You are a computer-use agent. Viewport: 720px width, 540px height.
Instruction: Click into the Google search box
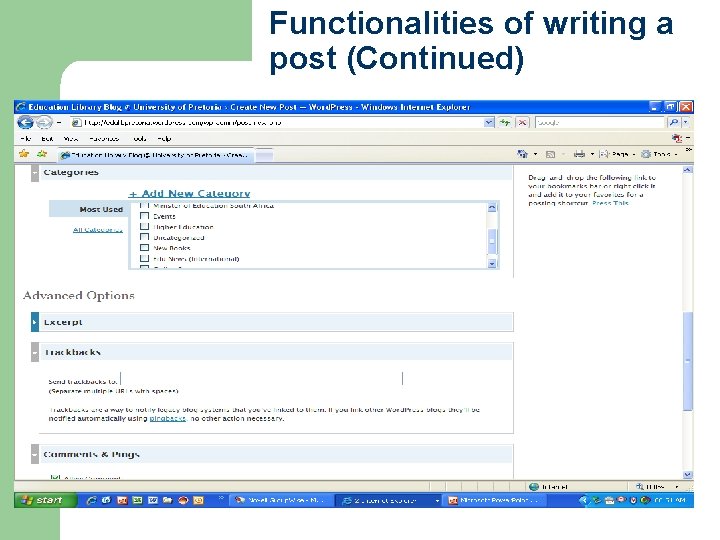pyautogui.click(x=600, y=123)
